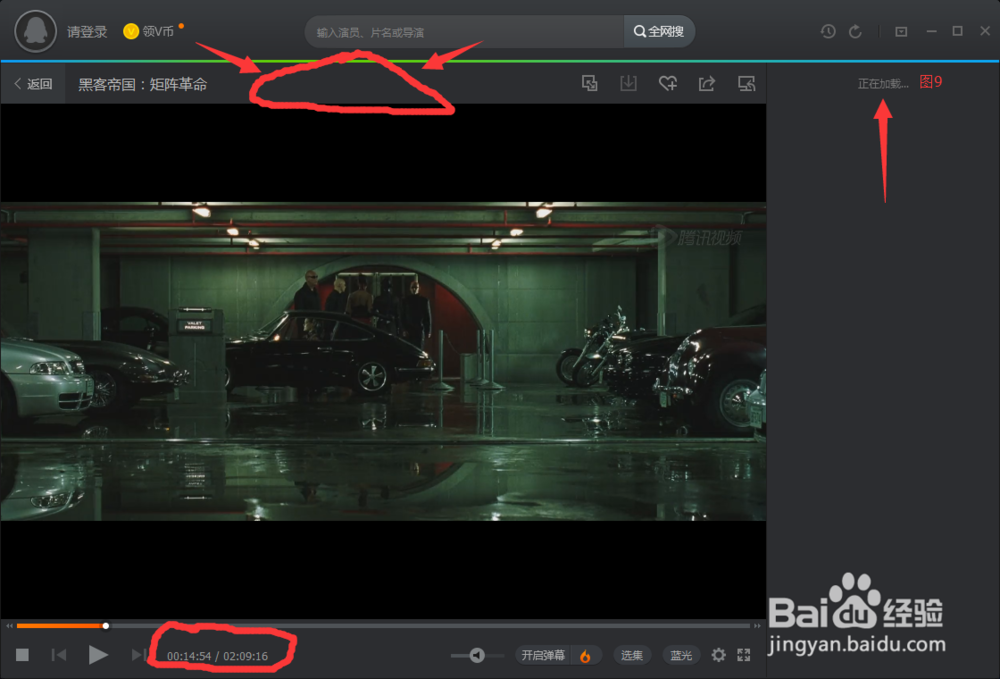This screenshot has width=1000, height=679.
Task: Click the 00:14:54 / 02:09:16 time display
Action: point(217,656)
